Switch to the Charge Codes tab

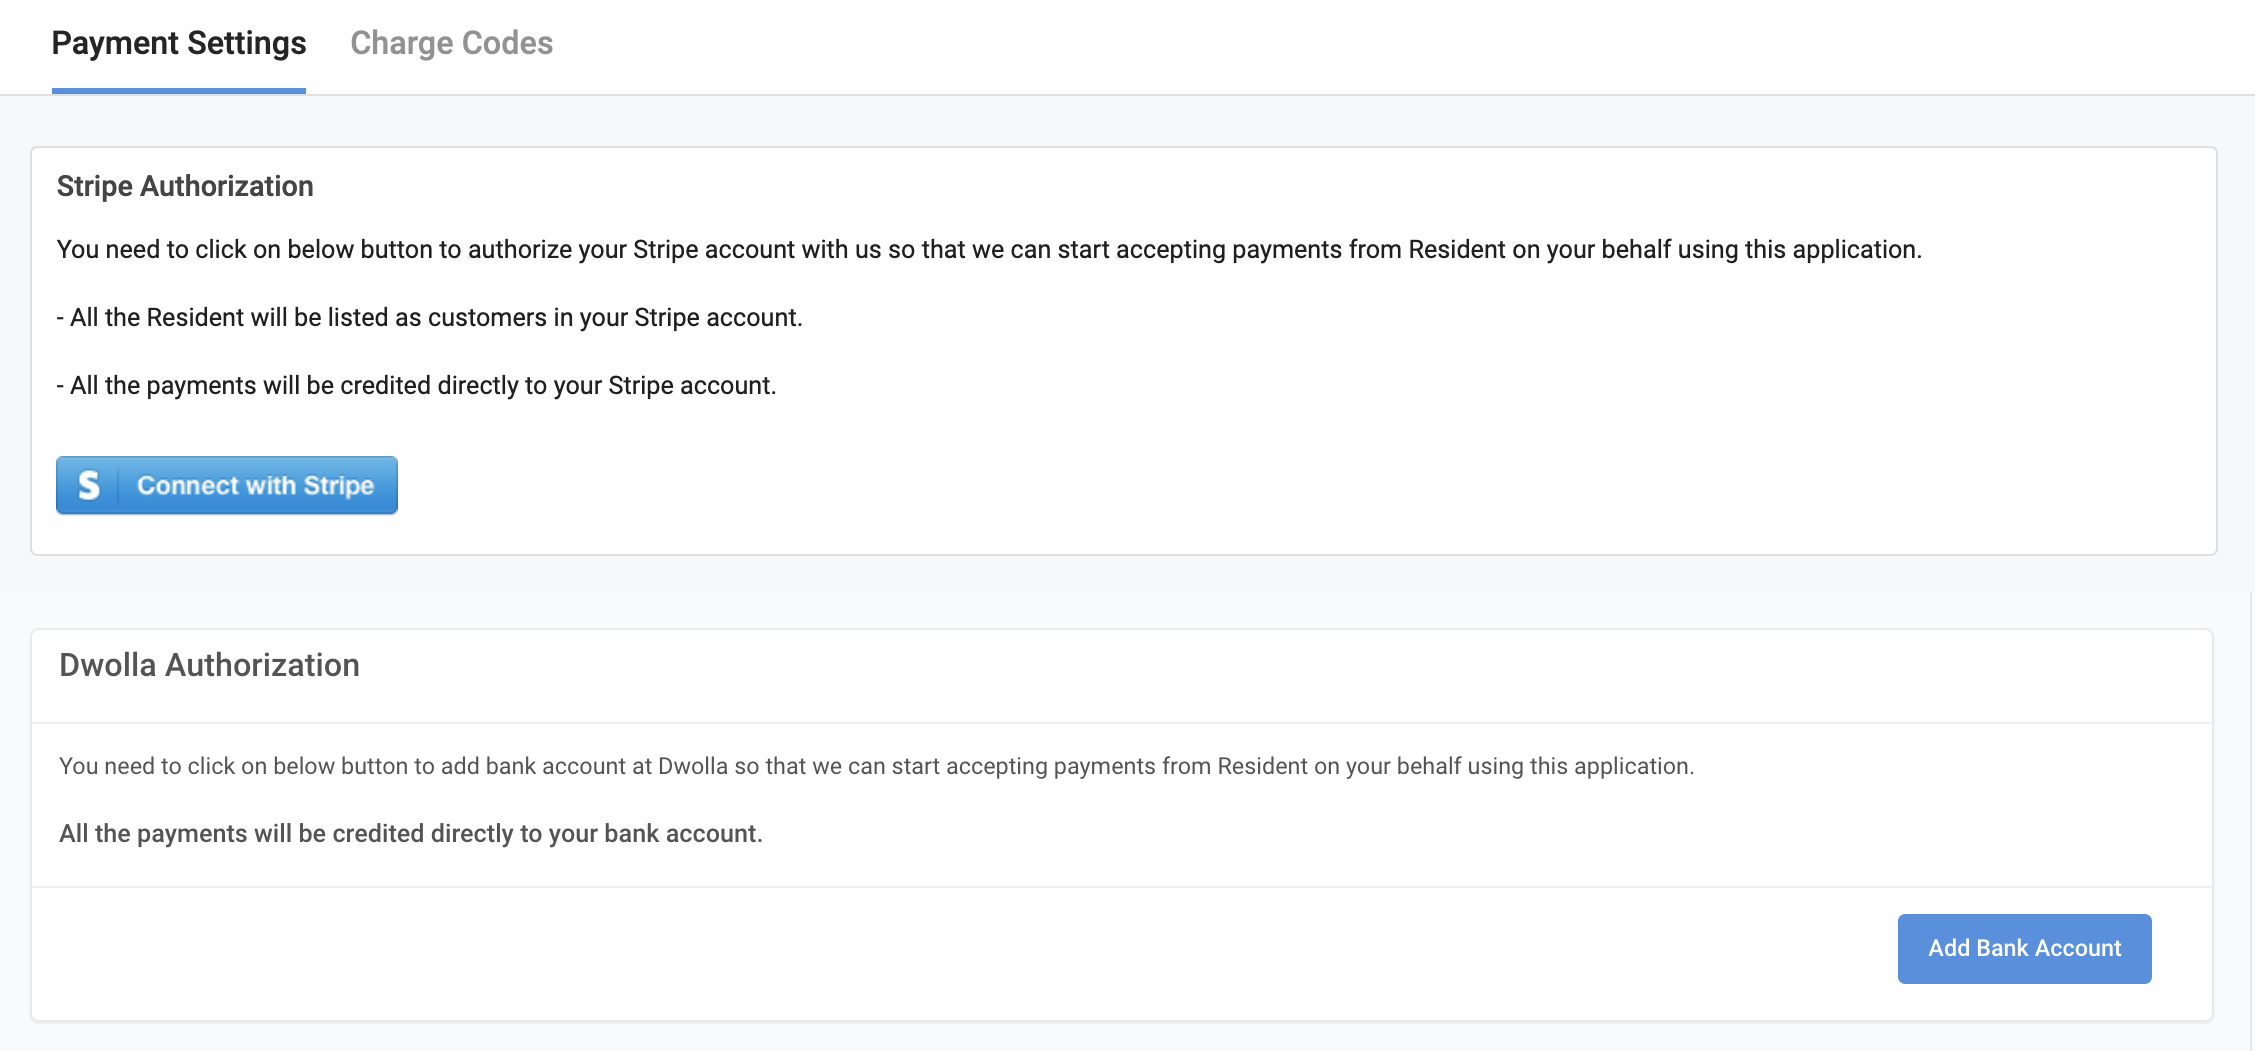451,43
